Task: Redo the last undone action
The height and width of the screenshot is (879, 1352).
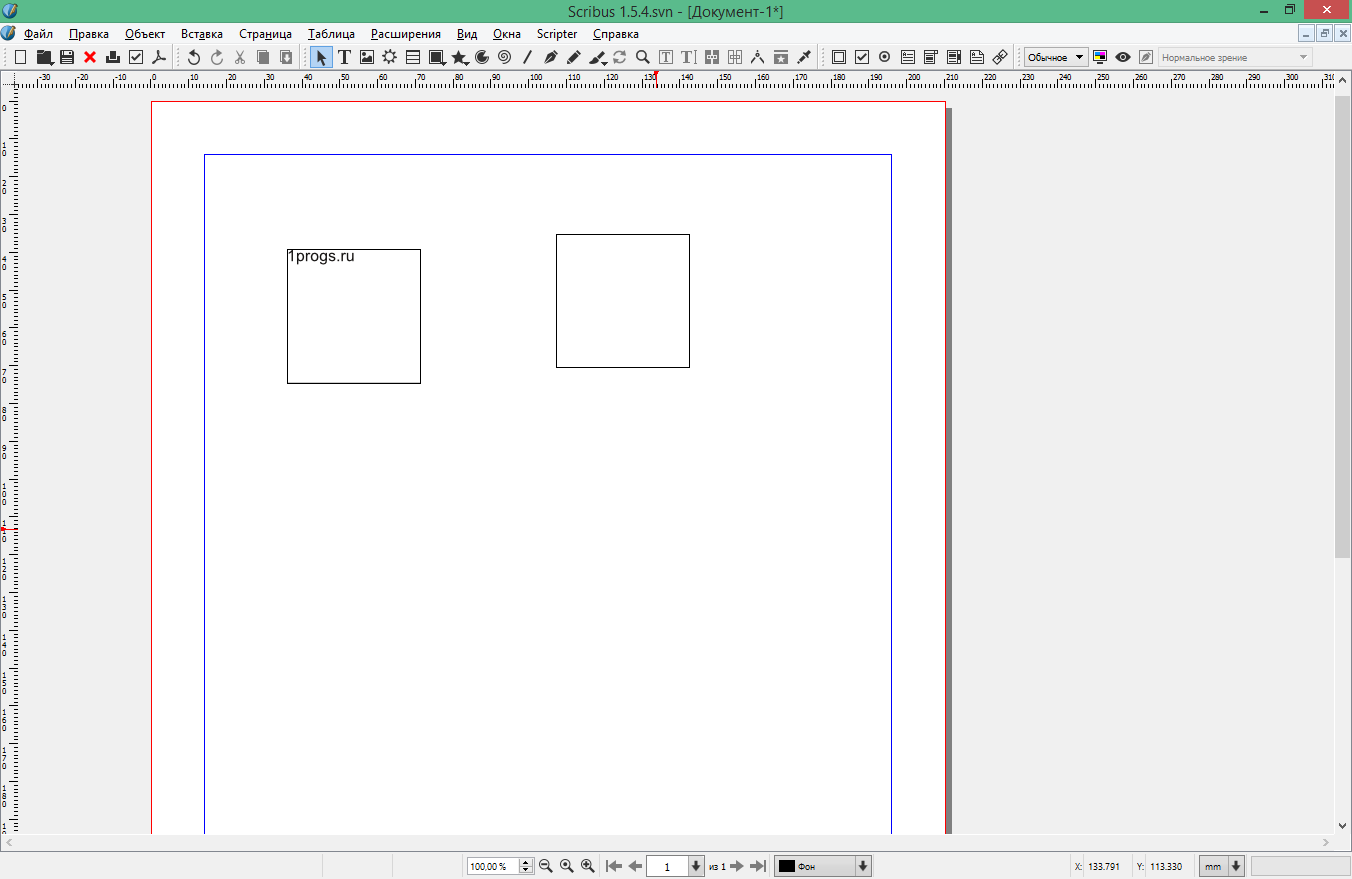Action: (x=217, y=57)
